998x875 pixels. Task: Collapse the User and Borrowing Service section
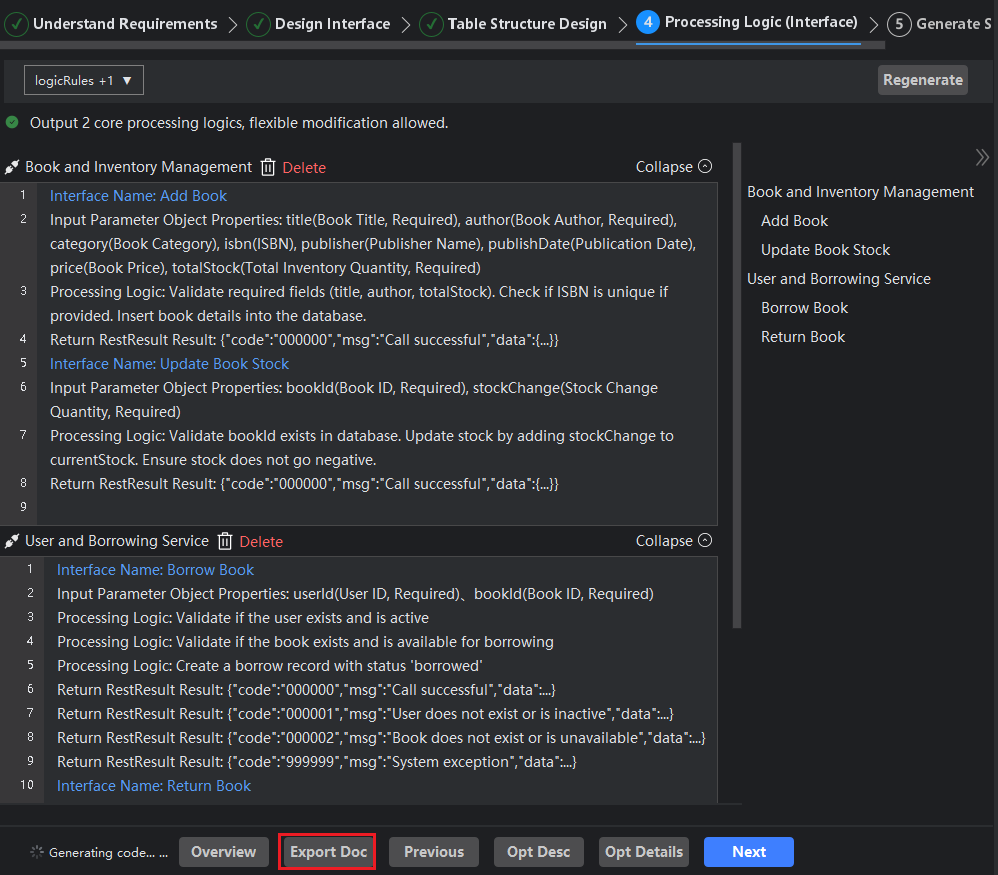pyautogui.click(x=674, y=541)
